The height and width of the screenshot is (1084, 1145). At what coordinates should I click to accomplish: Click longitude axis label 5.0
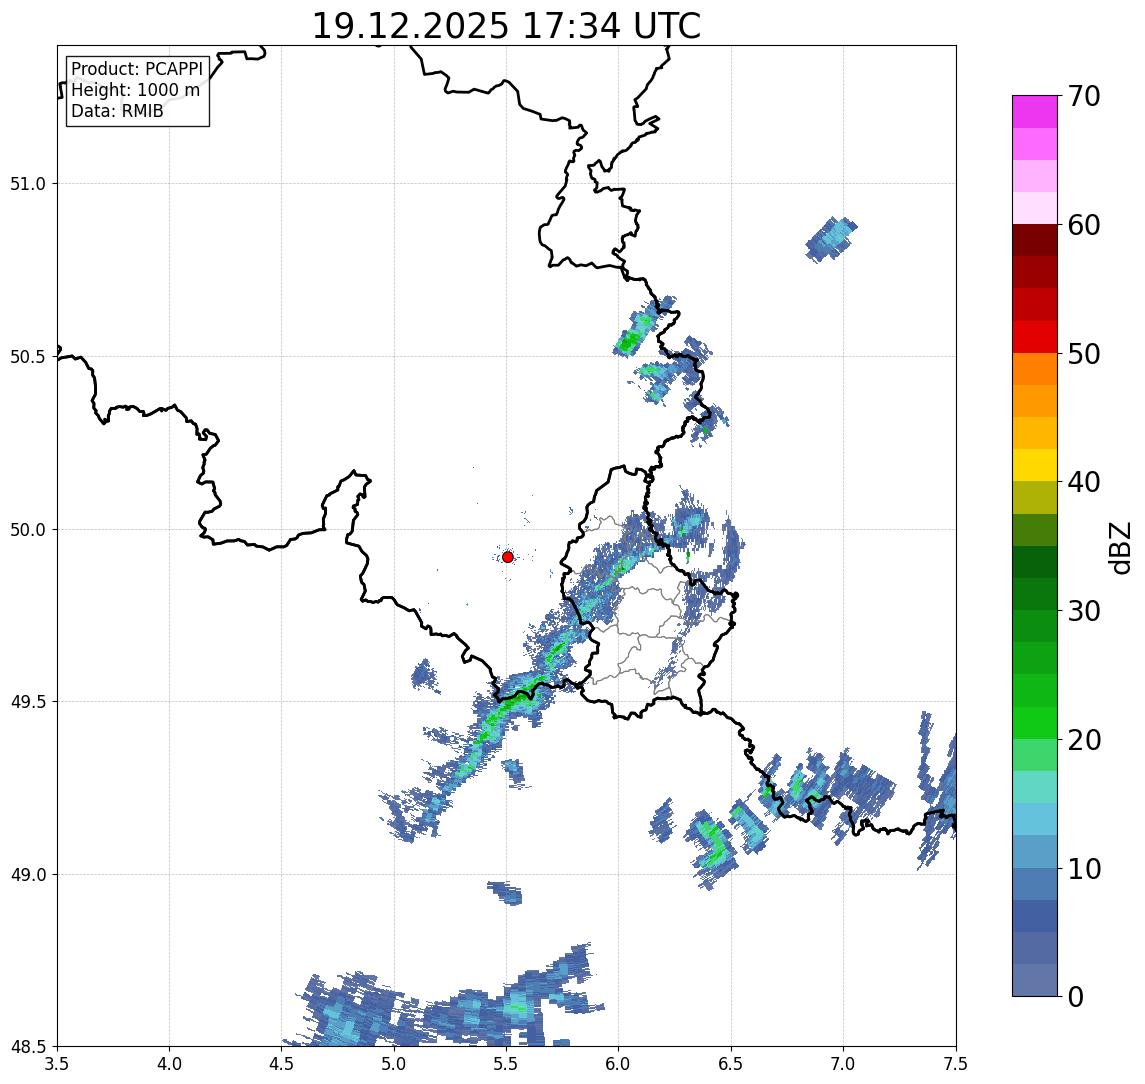click(394, 1064)
